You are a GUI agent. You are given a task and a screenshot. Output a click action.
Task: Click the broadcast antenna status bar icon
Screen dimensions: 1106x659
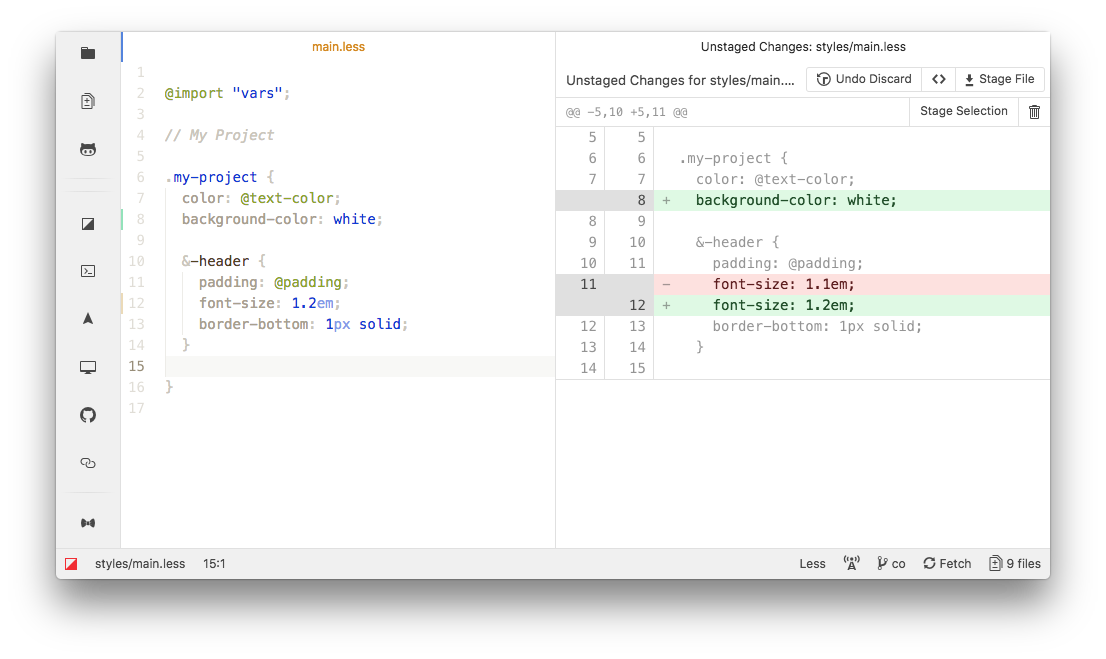pos(851,563)
